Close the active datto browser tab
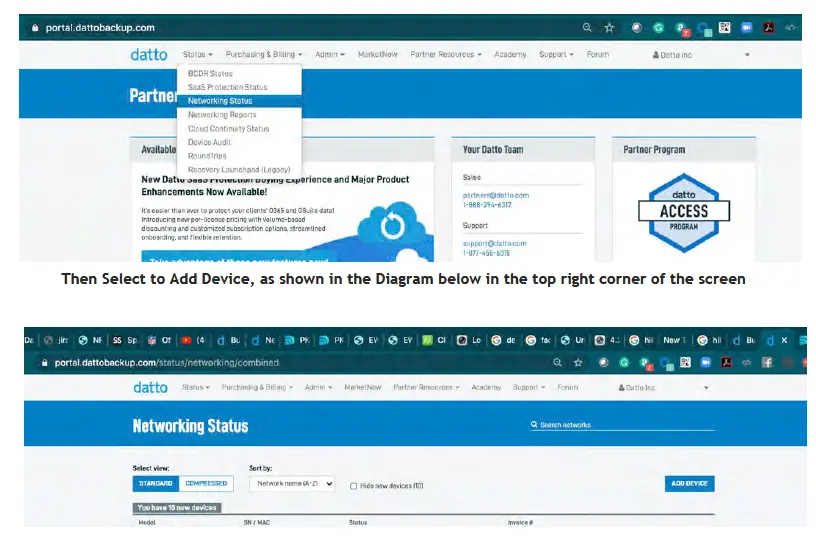This screenshot has width=816, height=548. point(784,340)
